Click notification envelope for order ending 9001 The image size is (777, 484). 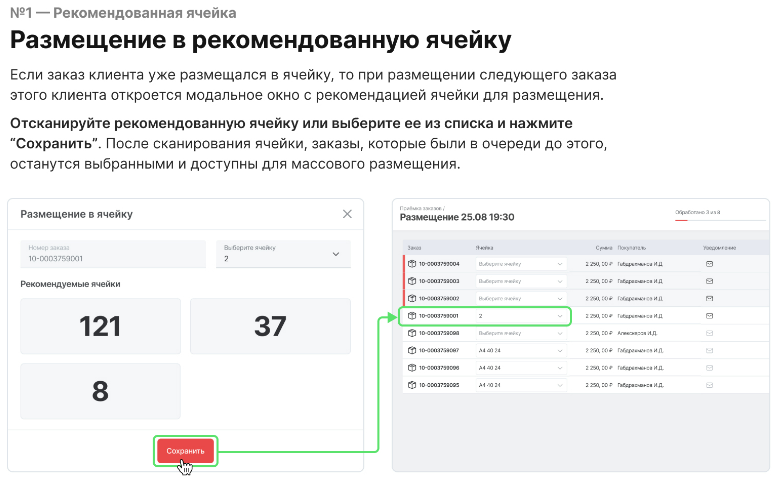[x=709, y=316]
